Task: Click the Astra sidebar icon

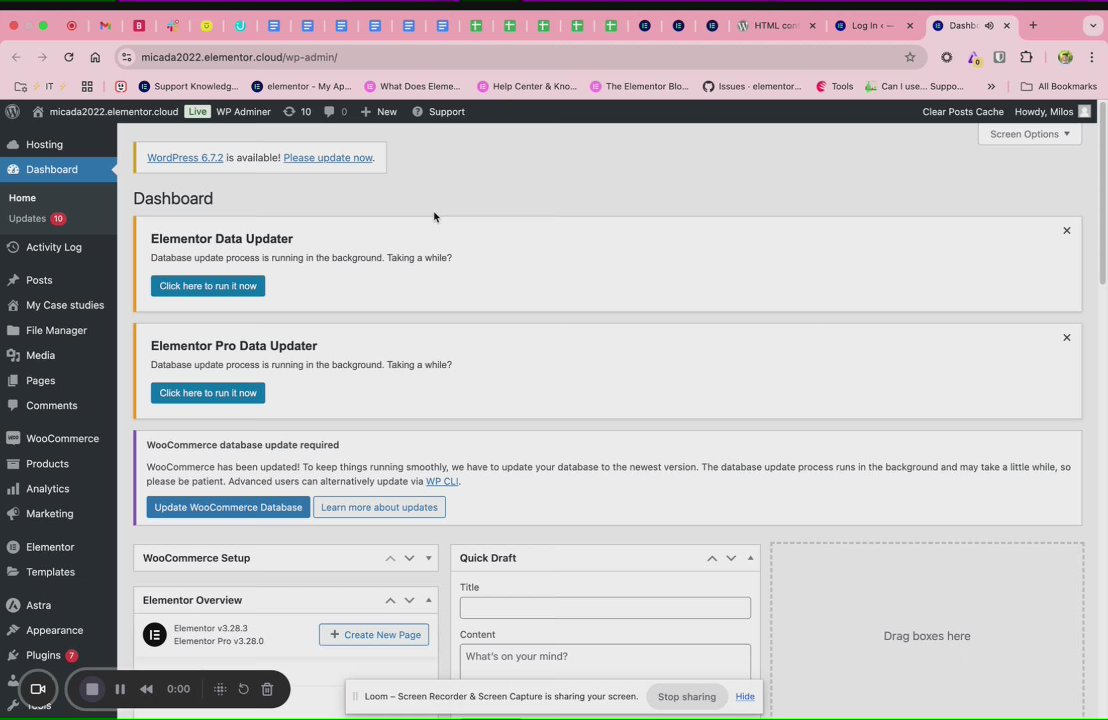Action: (13, 606)
